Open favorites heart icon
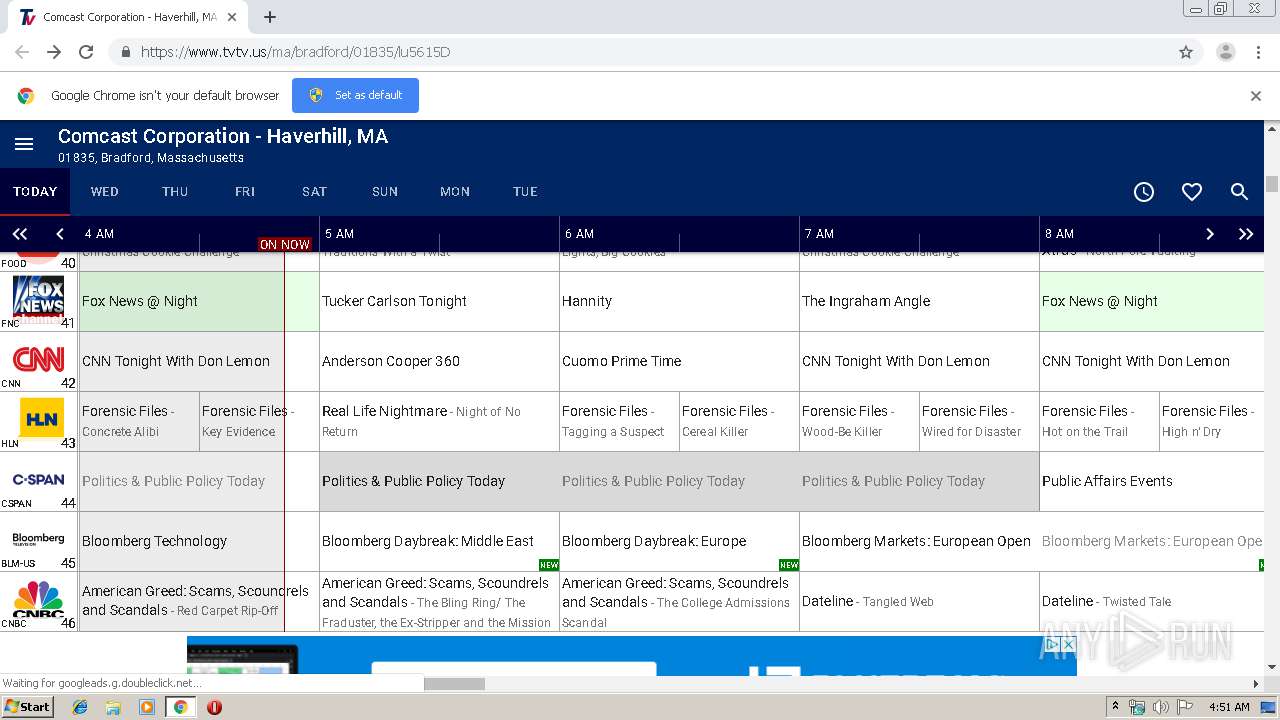The height and width of the screenshot is (720, 1280). click(1192, 192)
